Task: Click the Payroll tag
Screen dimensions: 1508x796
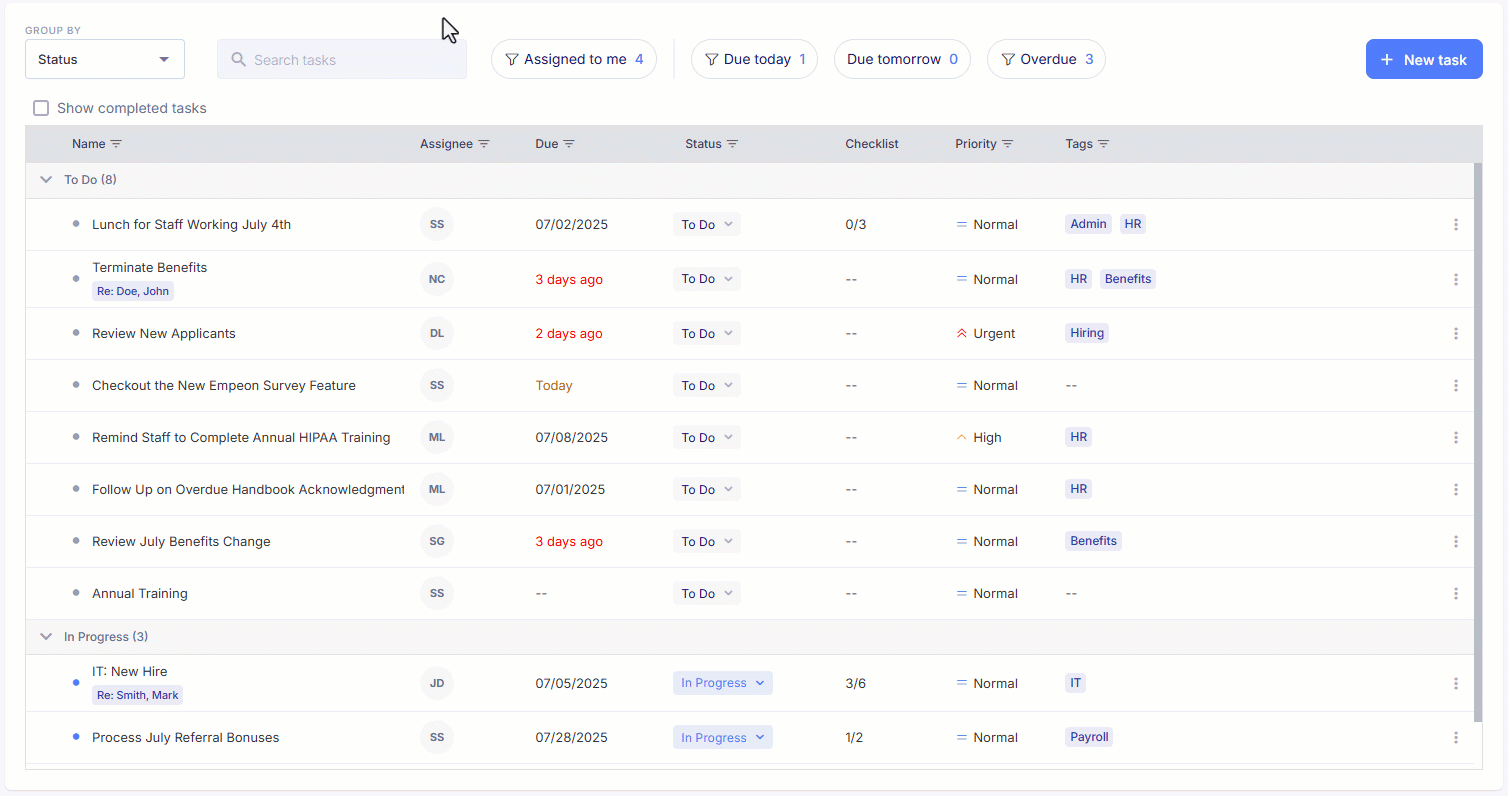Action: pyautogui.click(x=1089, y=737)
